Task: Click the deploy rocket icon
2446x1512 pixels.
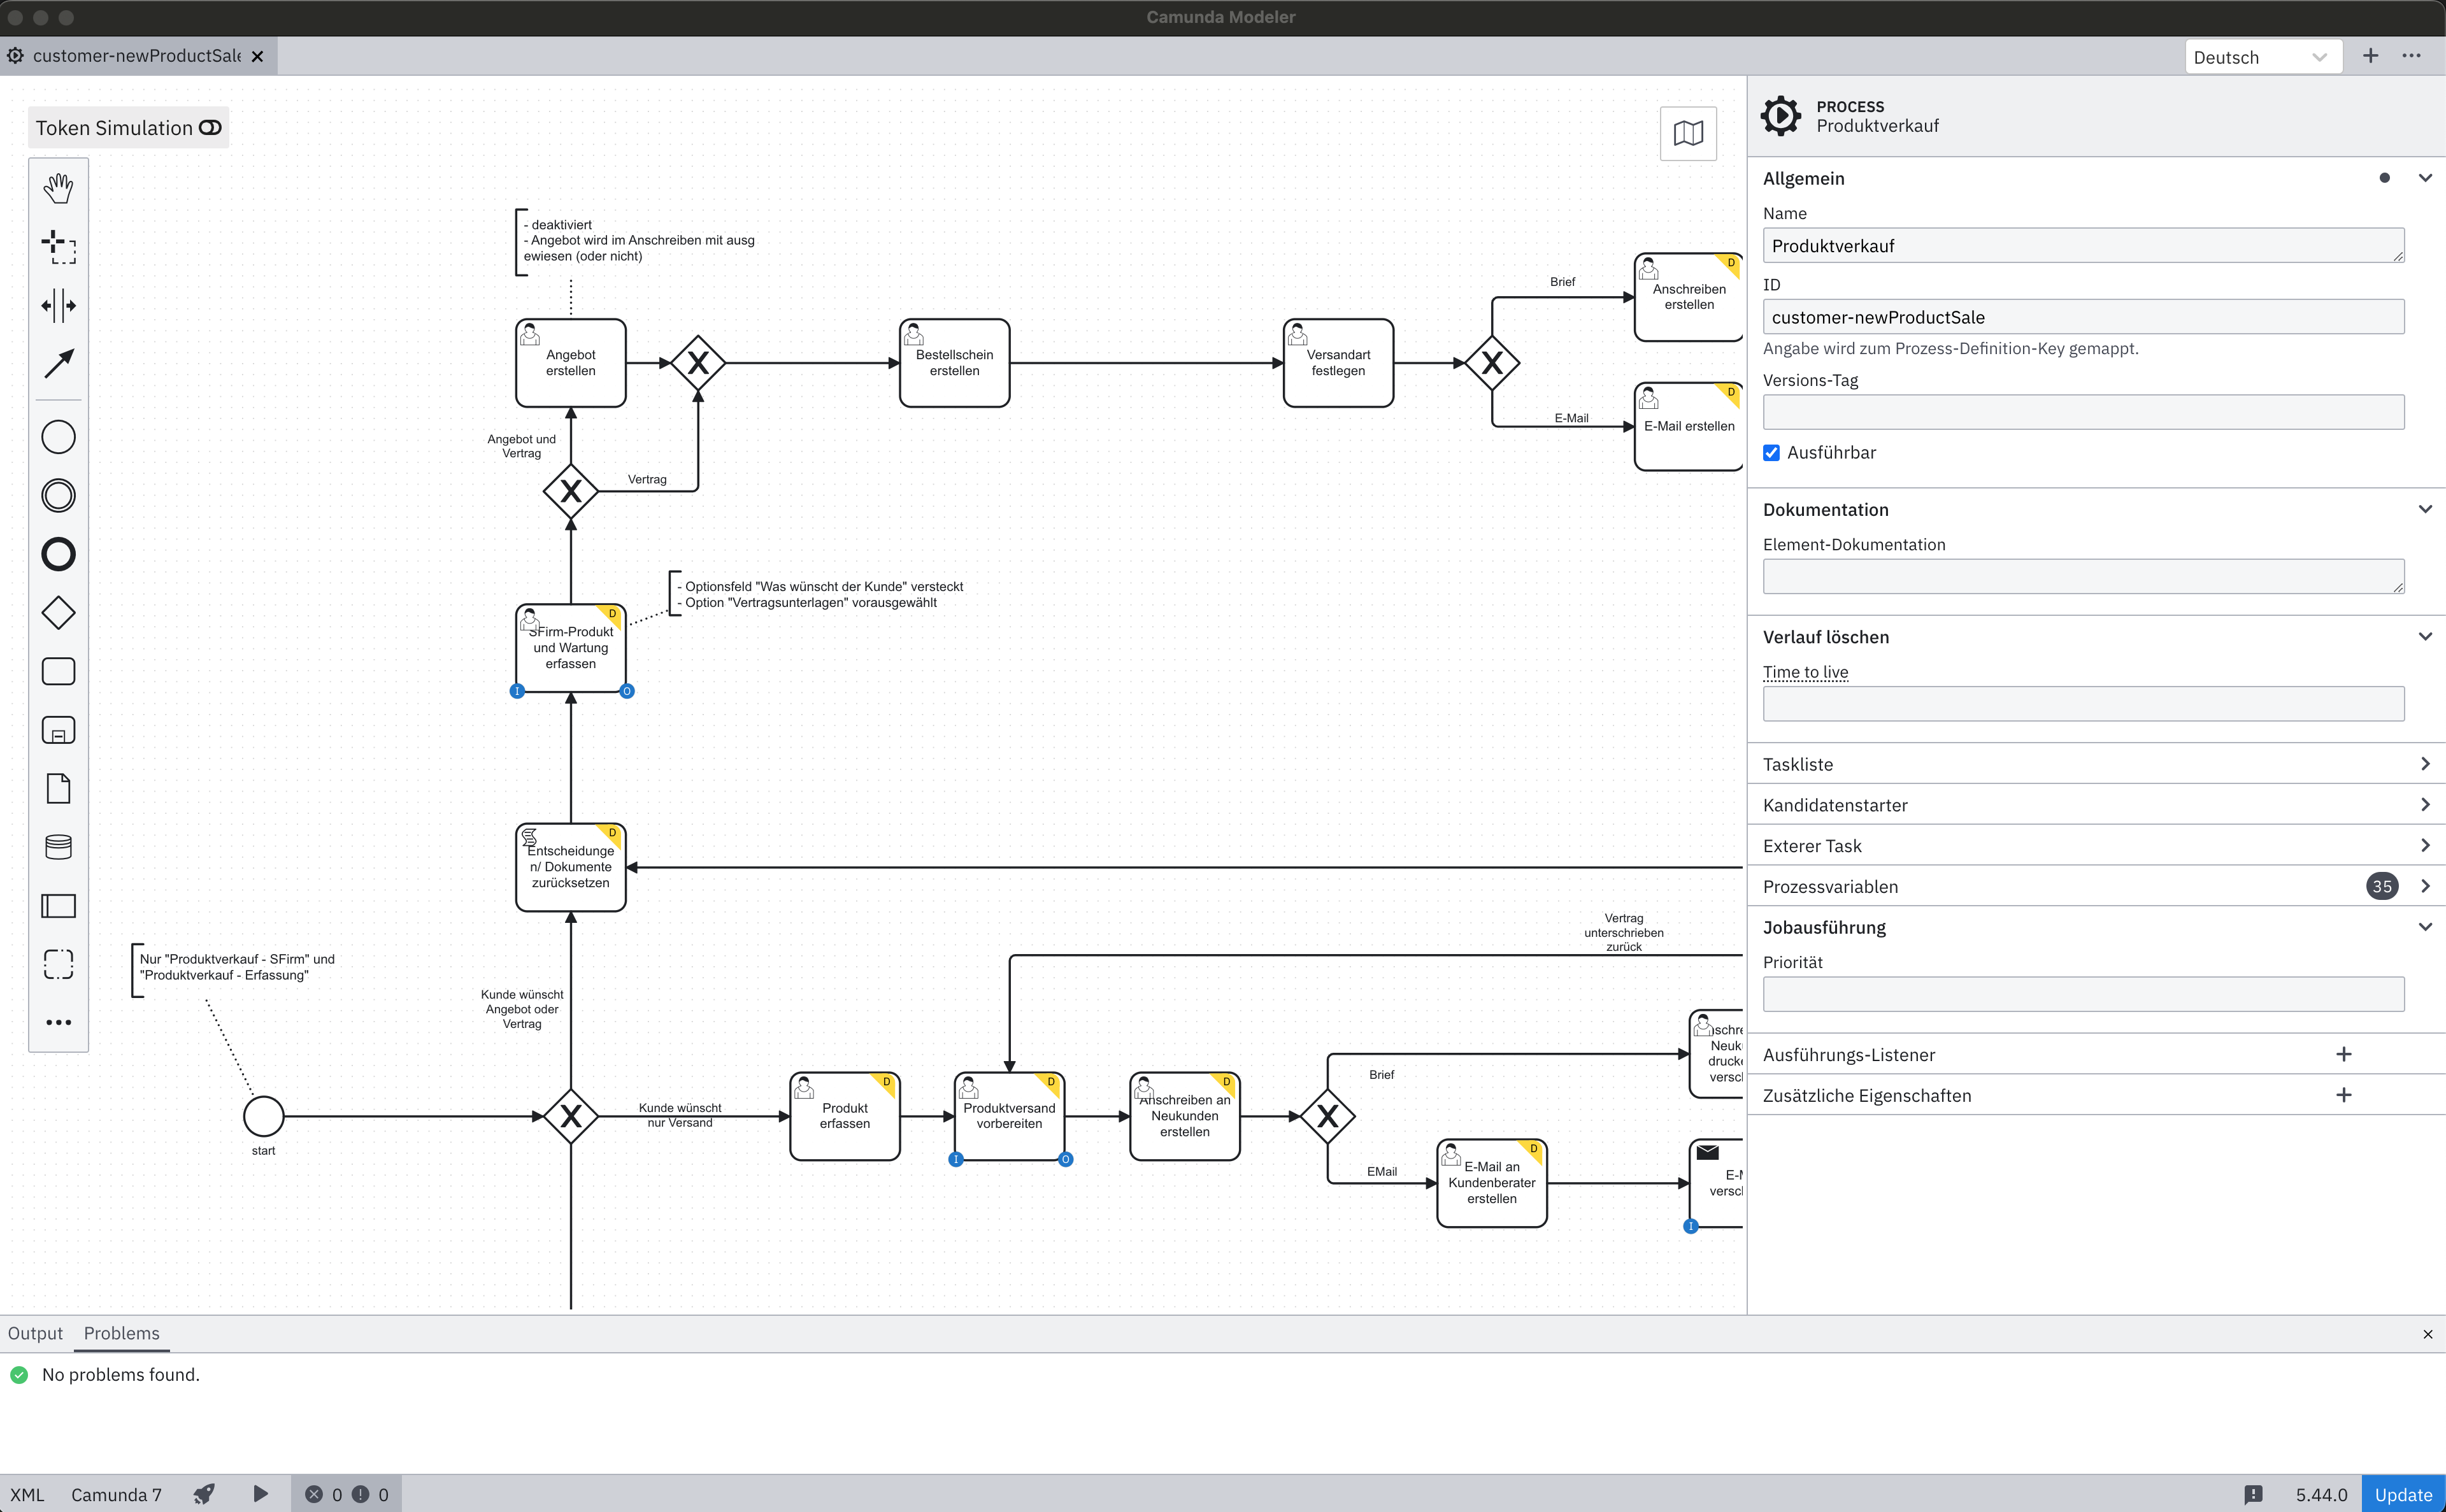Action: 204,1494
